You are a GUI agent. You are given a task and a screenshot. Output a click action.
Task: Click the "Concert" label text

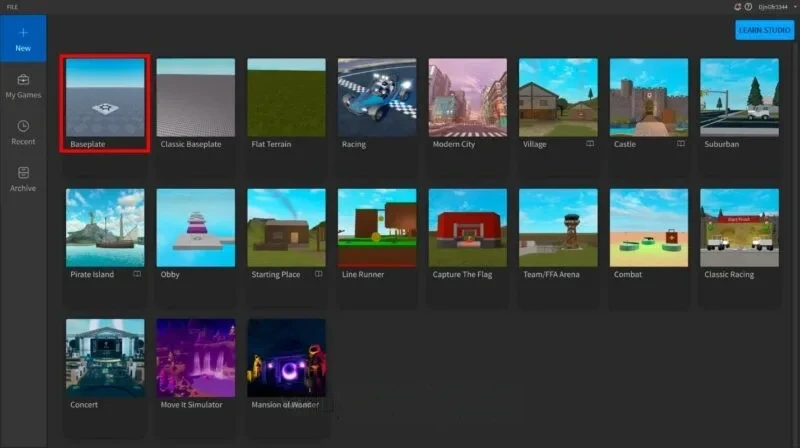tap(84, 405)
